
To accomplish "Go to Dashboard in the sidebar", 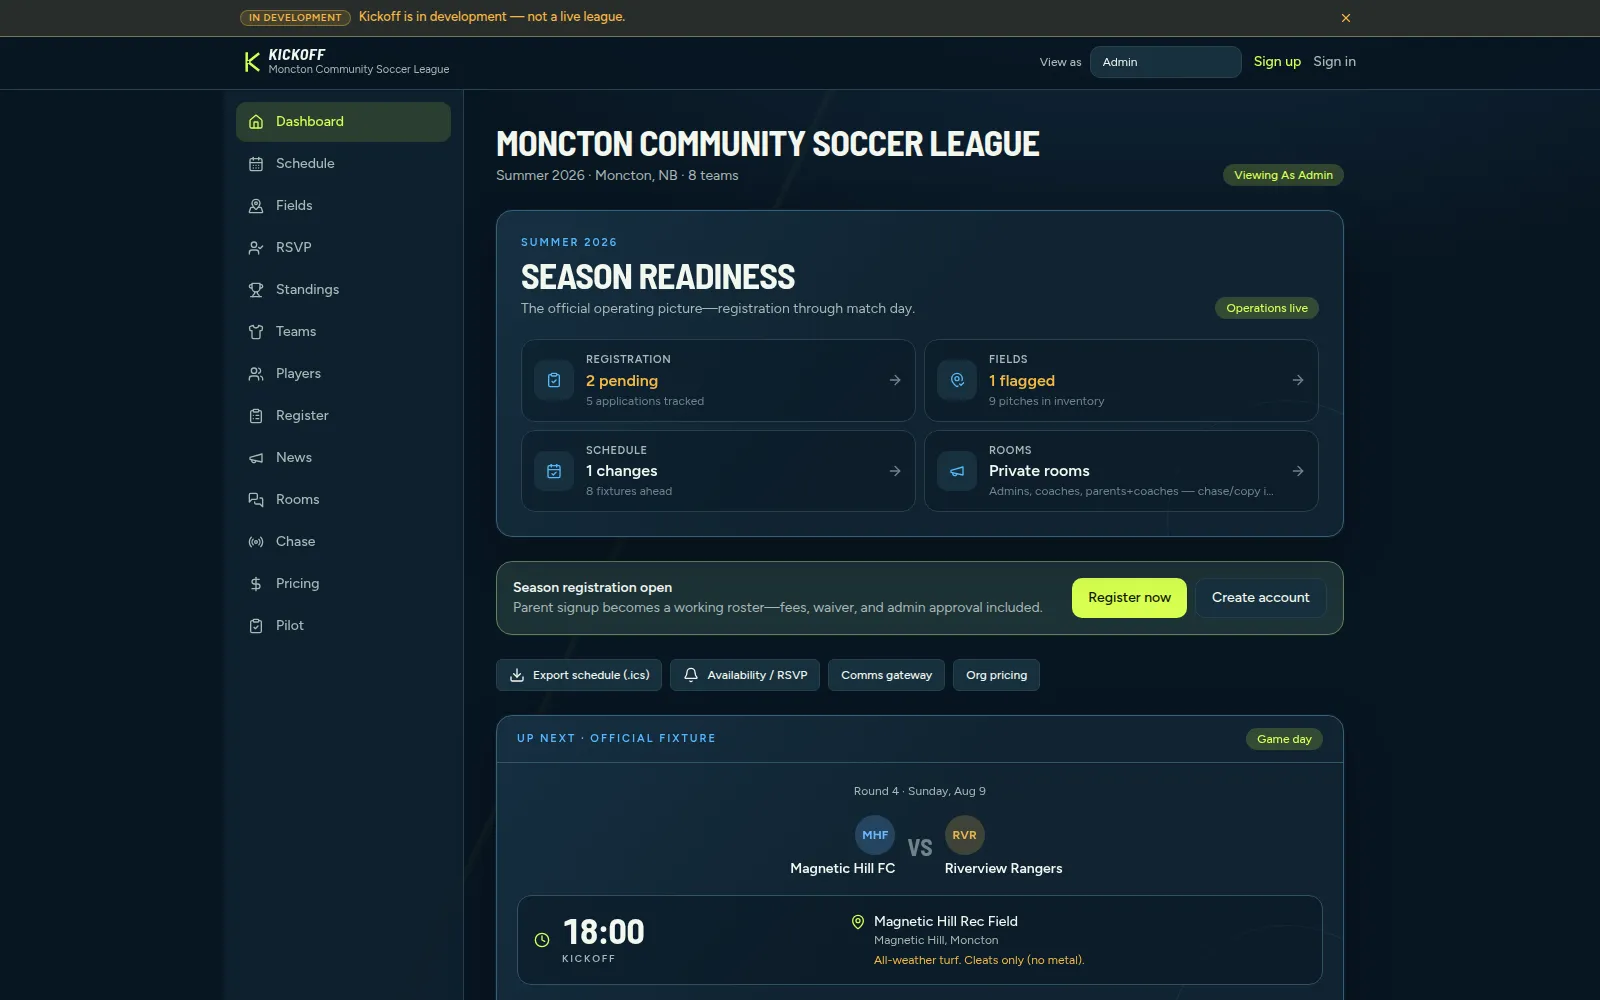I will 343,122.
